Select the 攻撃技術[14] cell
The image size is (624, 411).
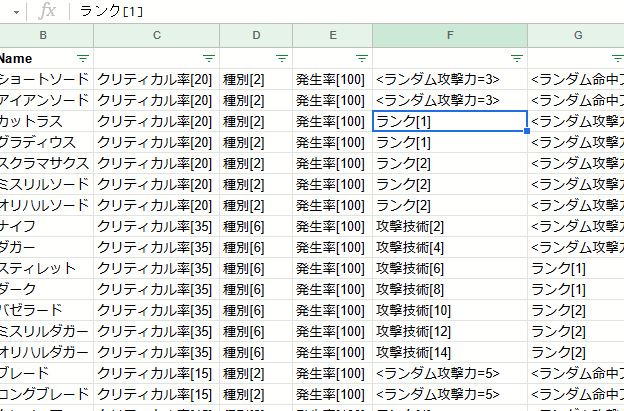[450, 352]
